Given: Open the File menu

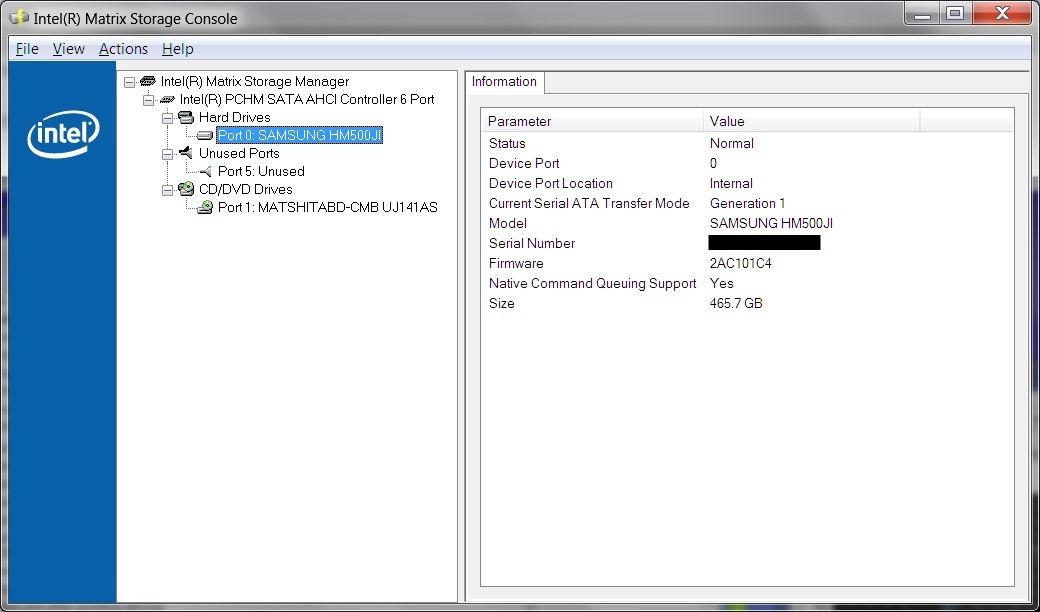Looking at the screenshot, I should coord(27,49).
